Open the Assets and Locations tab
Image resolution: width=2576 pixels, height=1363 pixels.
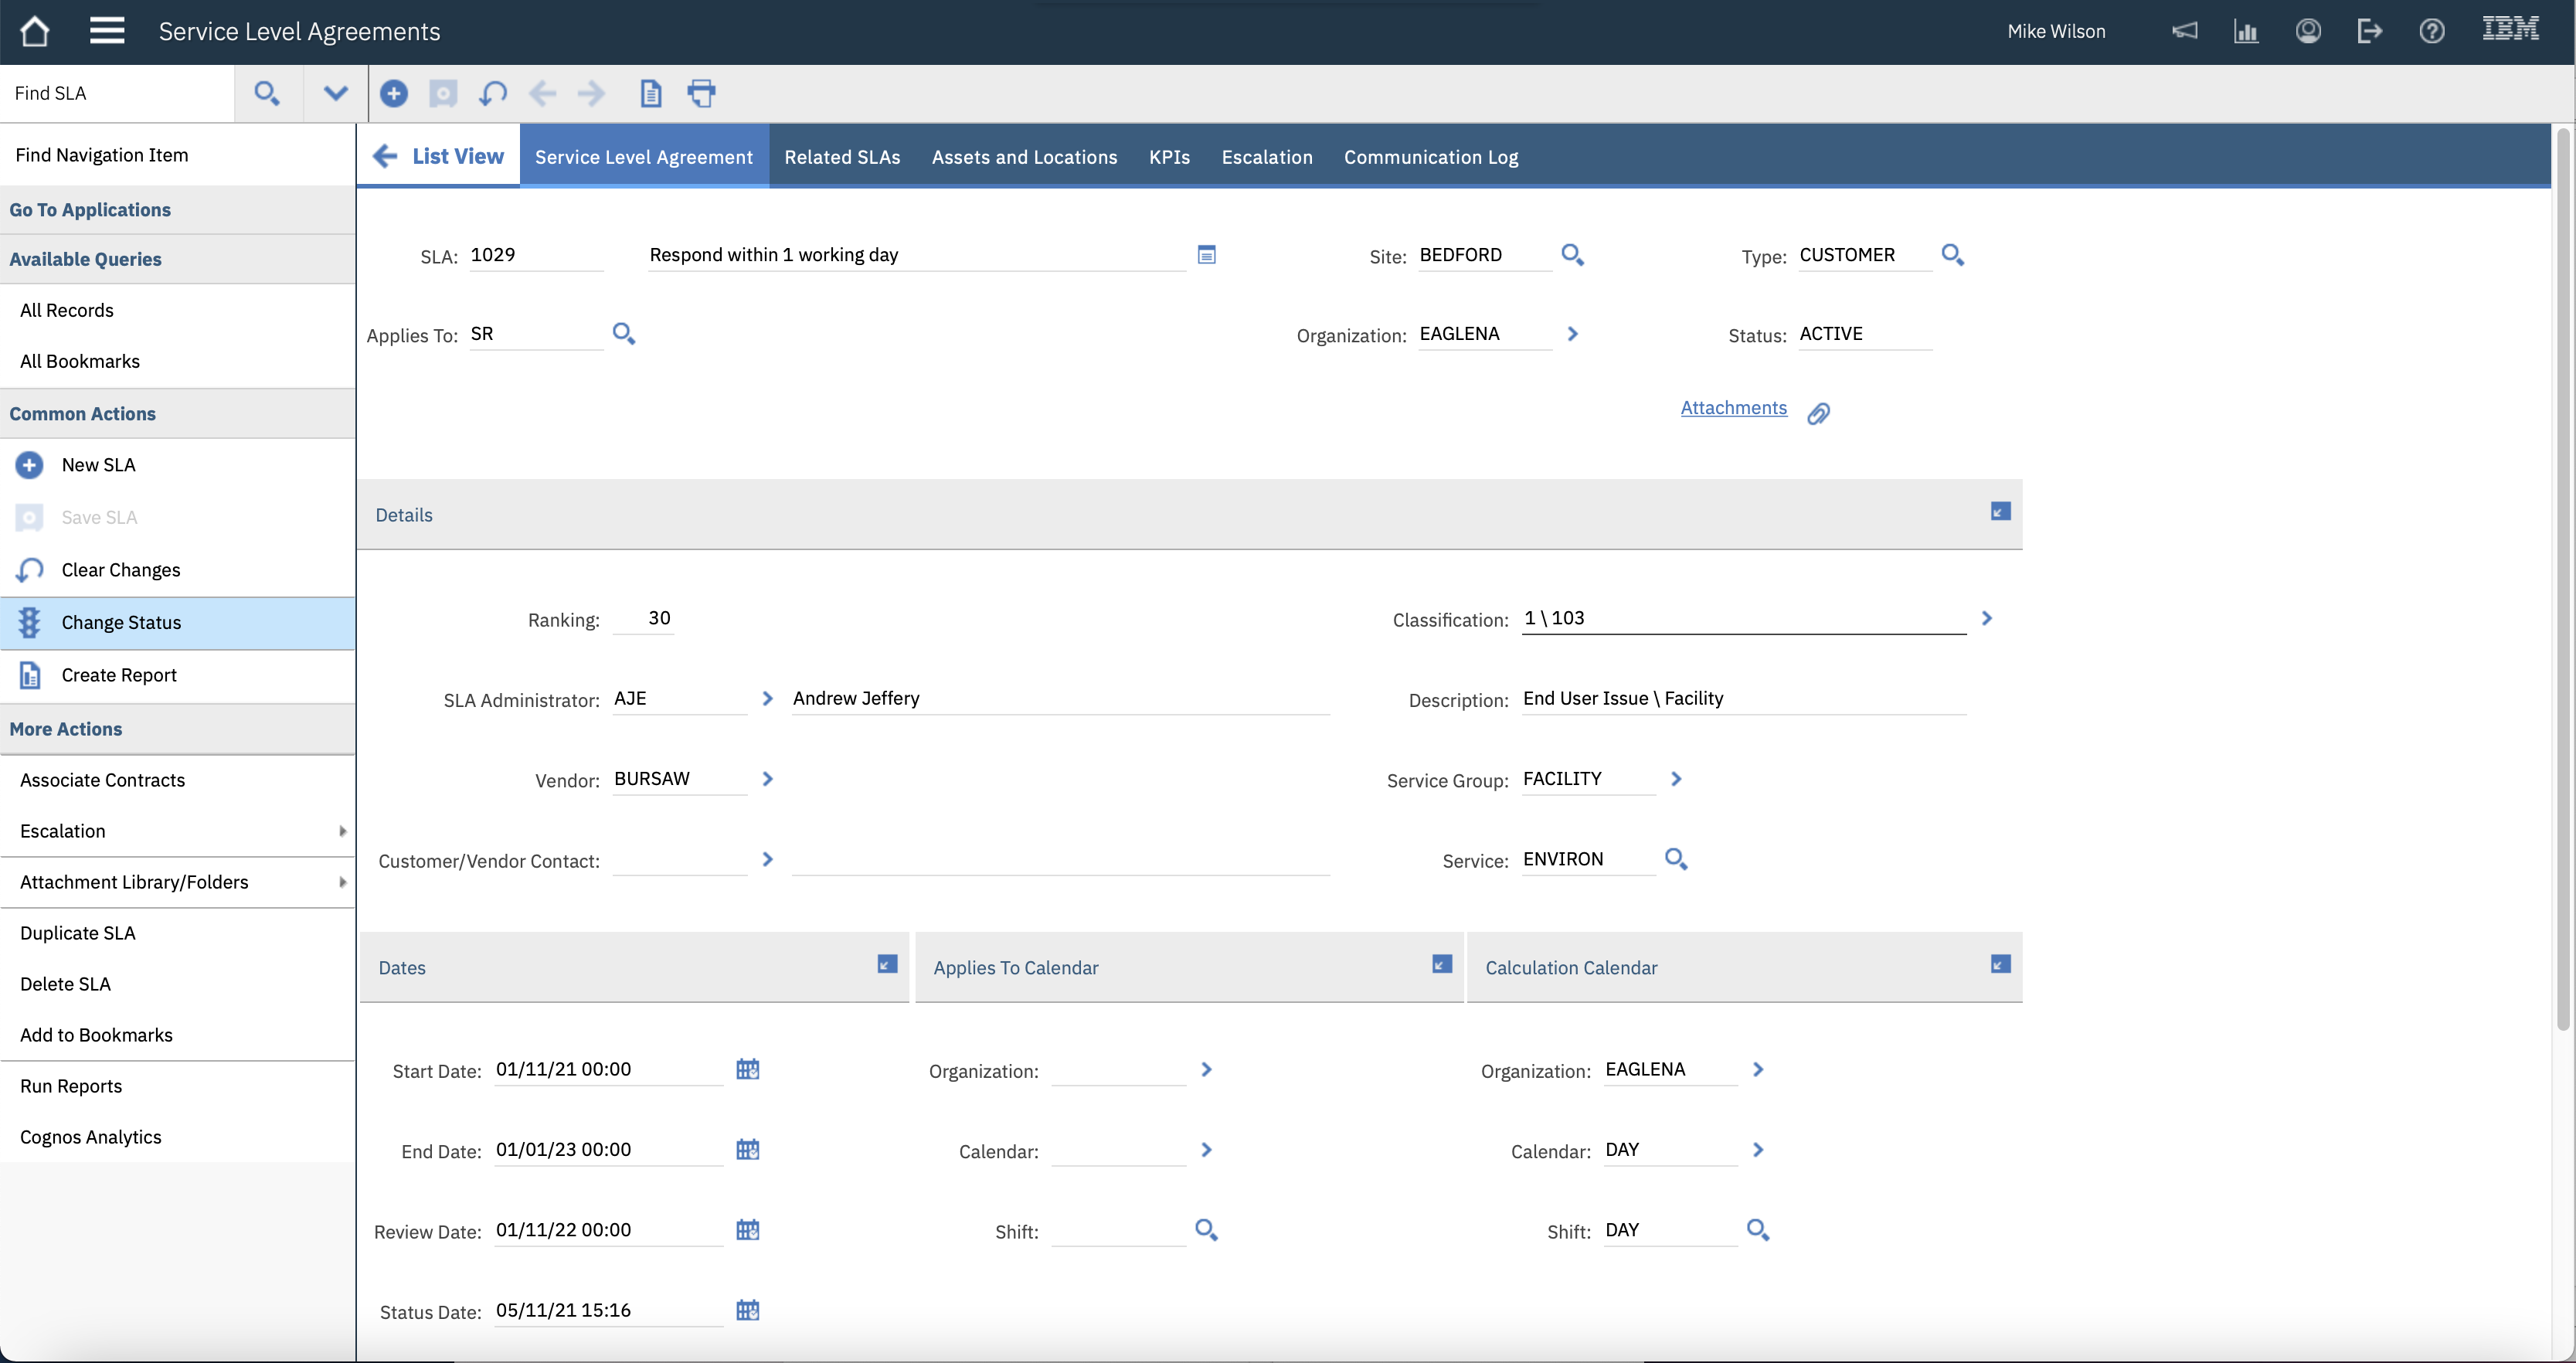point(1023,157)
